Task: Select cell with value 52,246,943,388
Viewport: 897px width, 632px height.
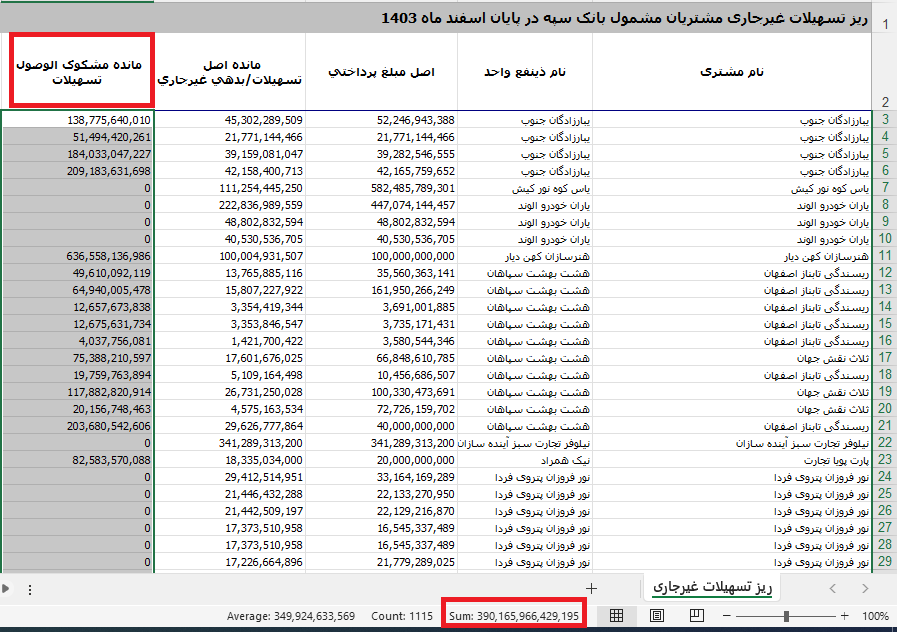Action: (382, 120)
